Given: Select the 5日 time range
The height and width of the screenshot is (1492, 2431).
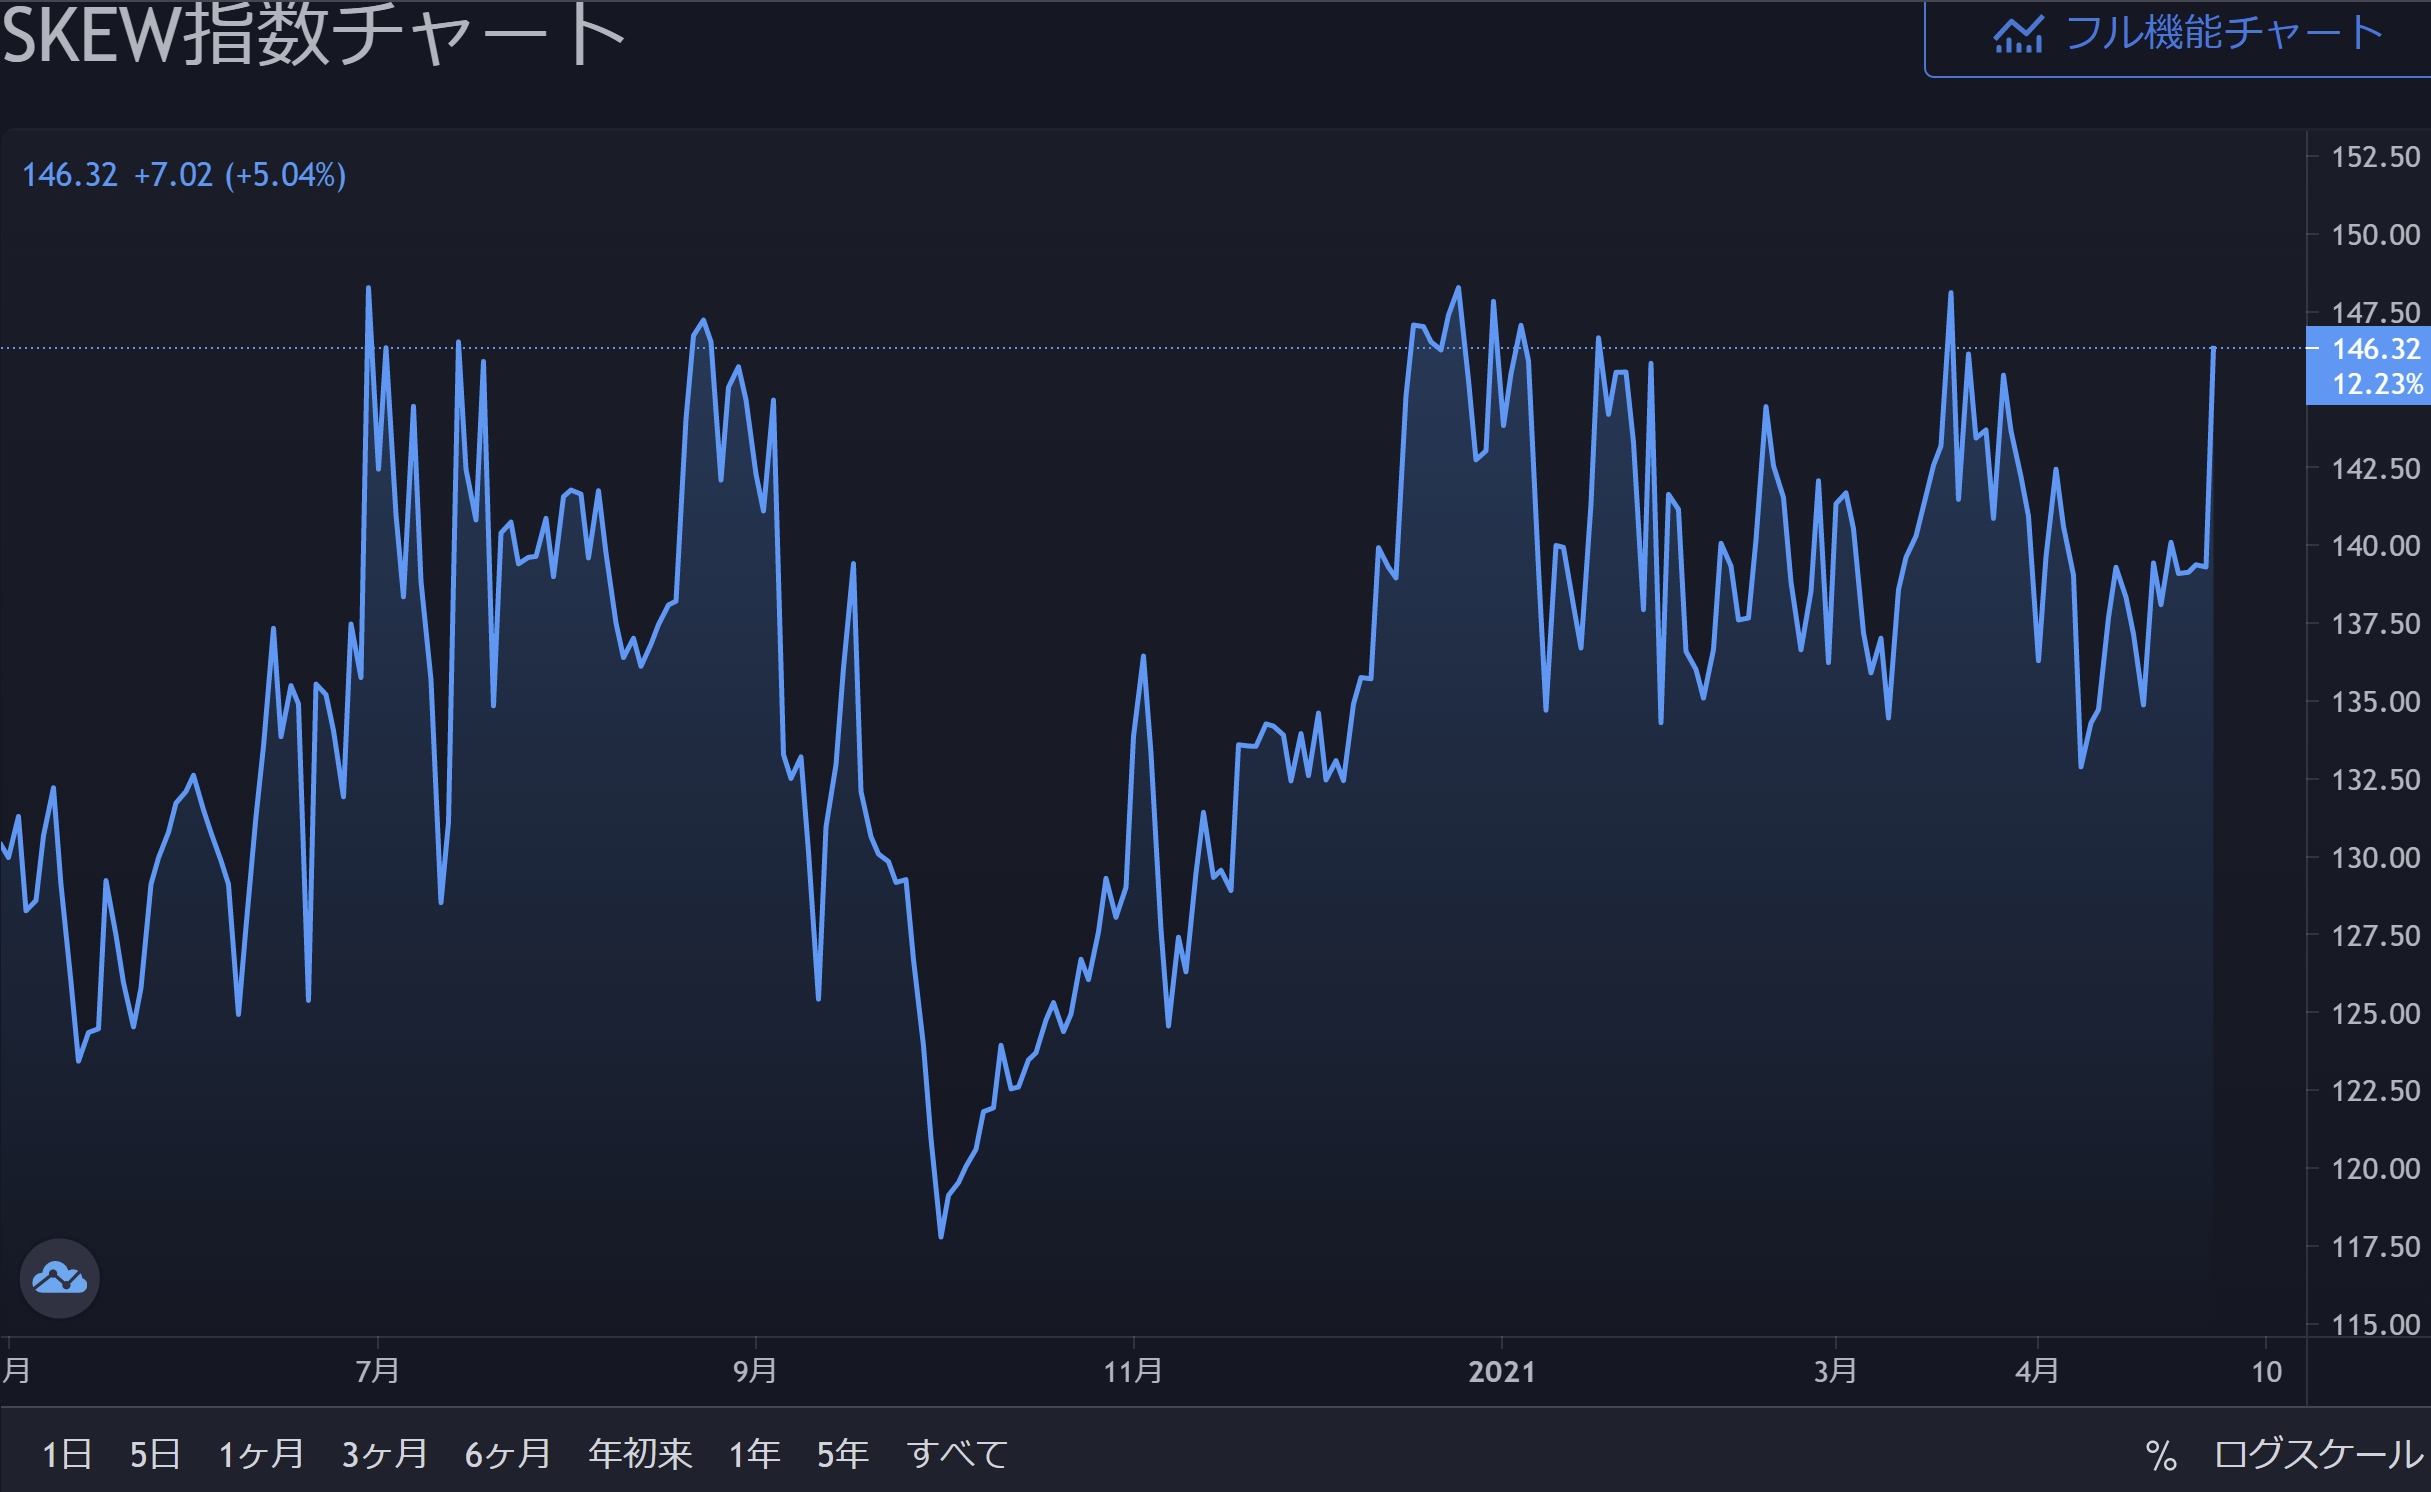Looking at the screenshot, I should 155,1454.
